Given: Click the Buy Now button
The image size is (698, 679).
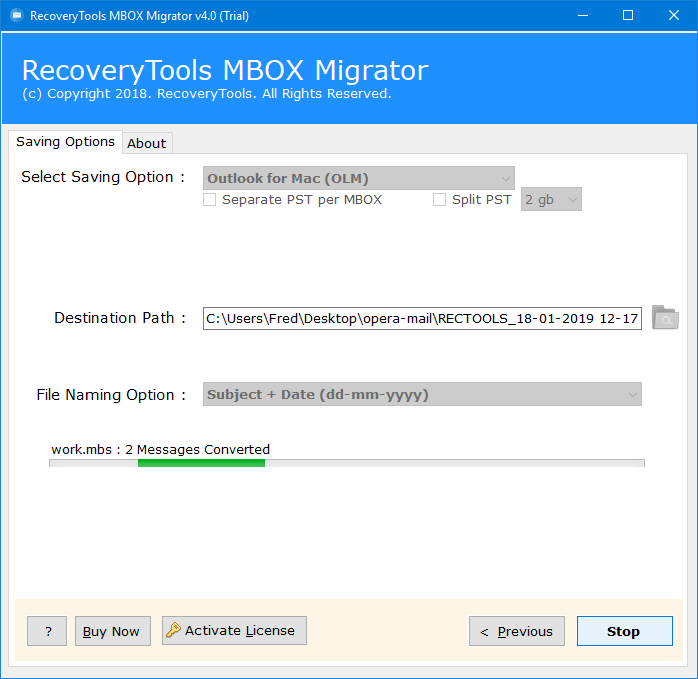Looking at the screenshot, I should point(113,631).
